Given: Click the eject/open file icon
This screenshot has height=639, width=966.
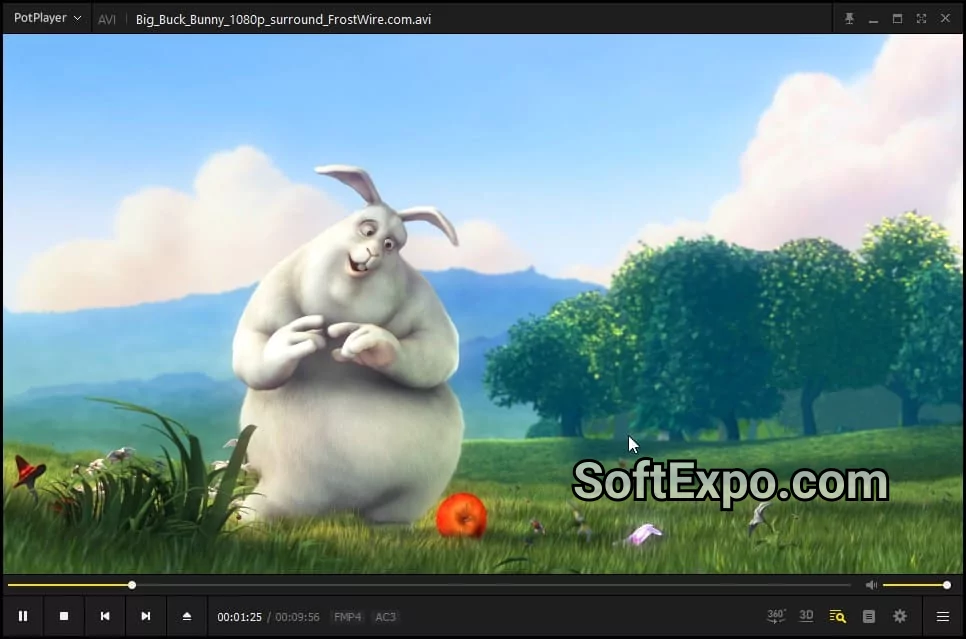Looking at the screenshot, I should pos(187,617).
